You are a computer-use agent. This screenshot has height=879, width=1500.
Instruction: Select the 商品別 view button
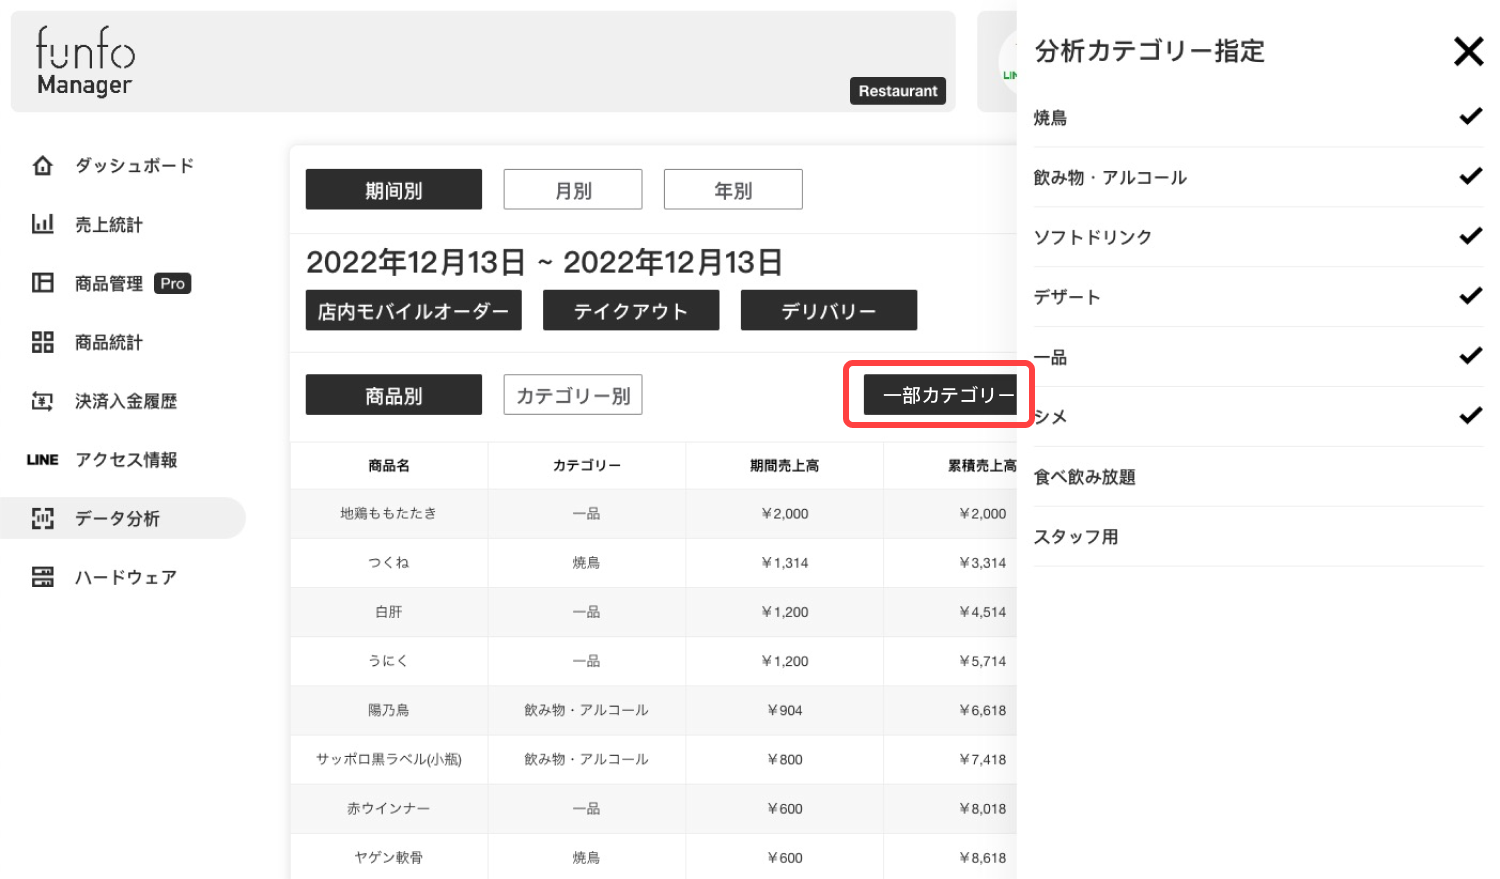point(394,395)
